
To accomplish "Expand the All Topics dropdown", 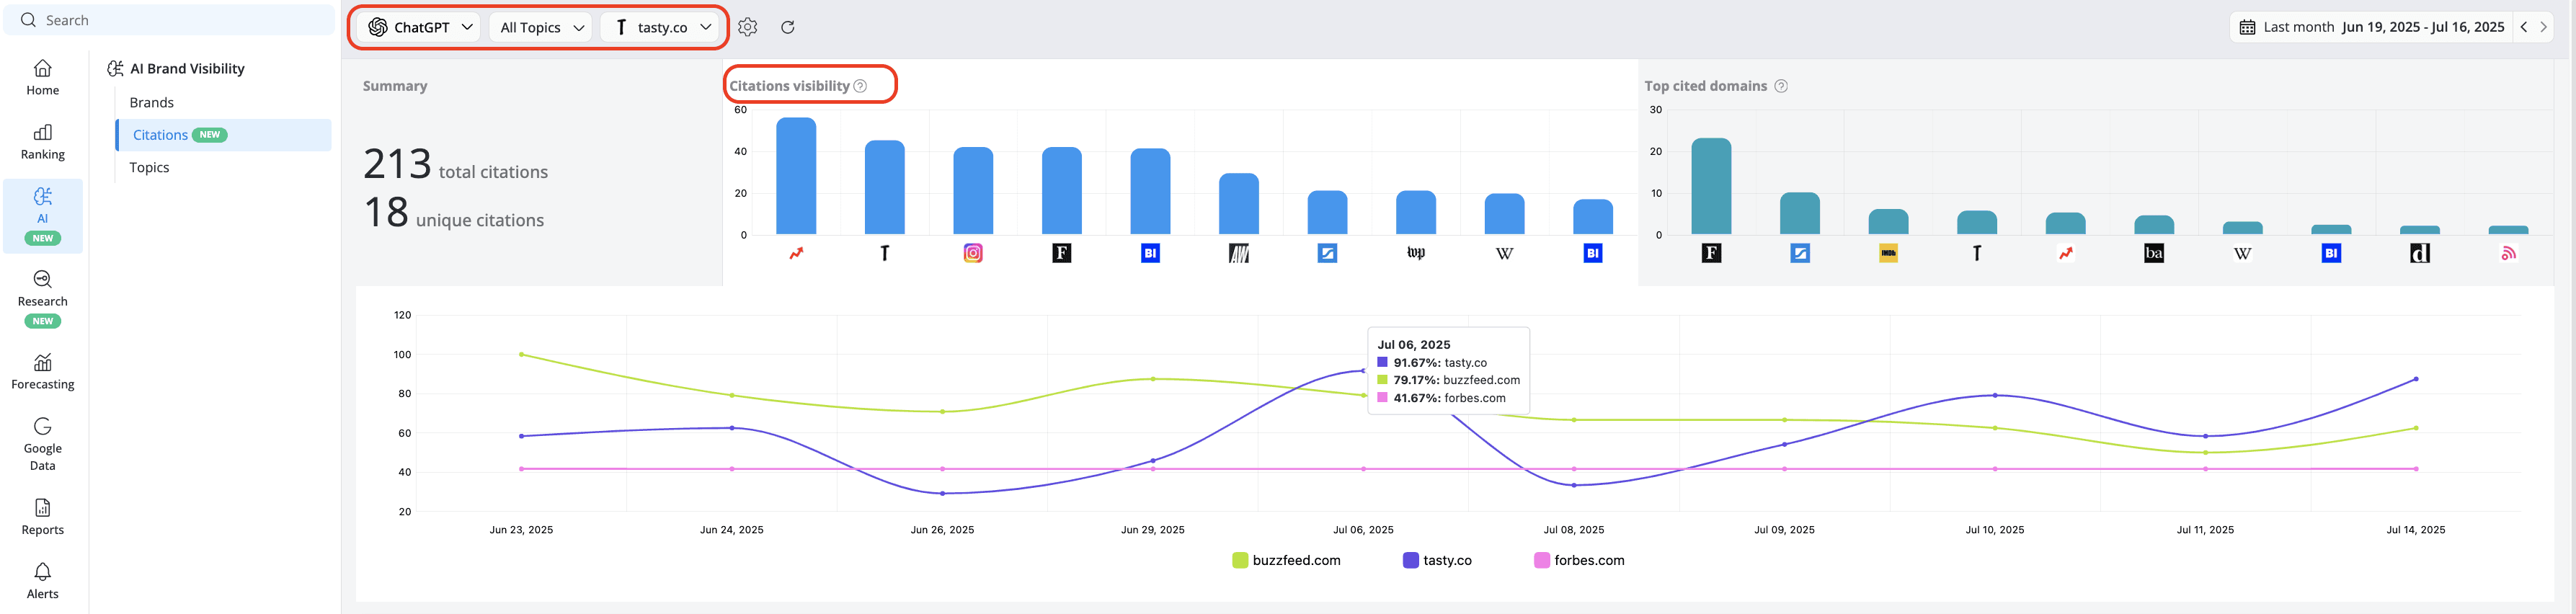I will tap(541, 27).
